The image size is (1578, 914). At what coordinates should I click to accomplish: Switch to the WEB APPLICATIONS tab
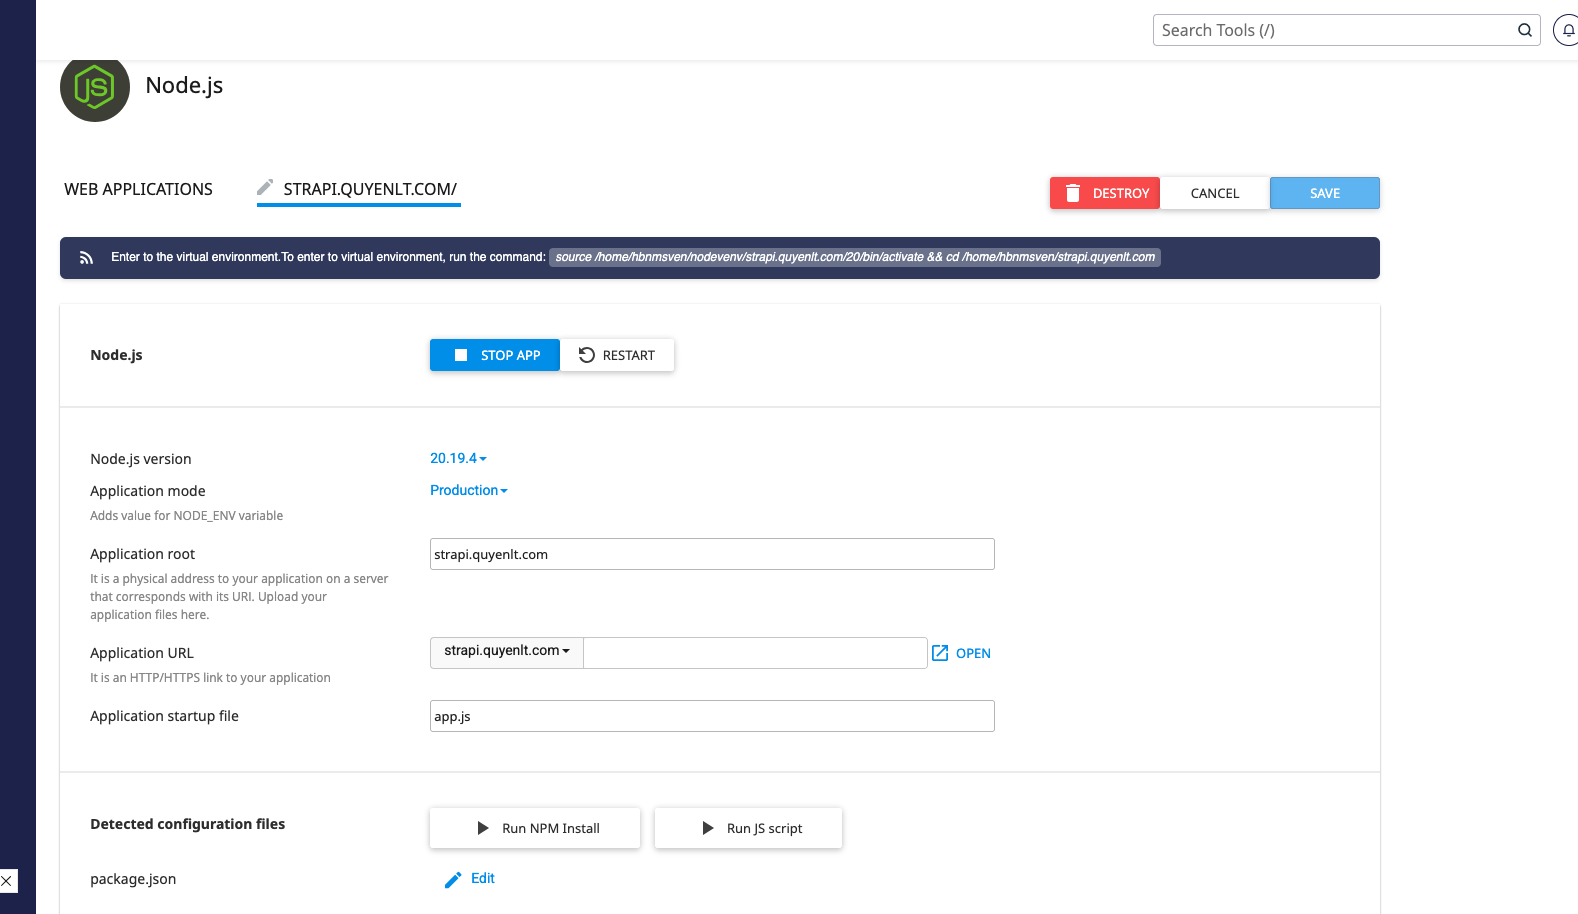point(138,189)
